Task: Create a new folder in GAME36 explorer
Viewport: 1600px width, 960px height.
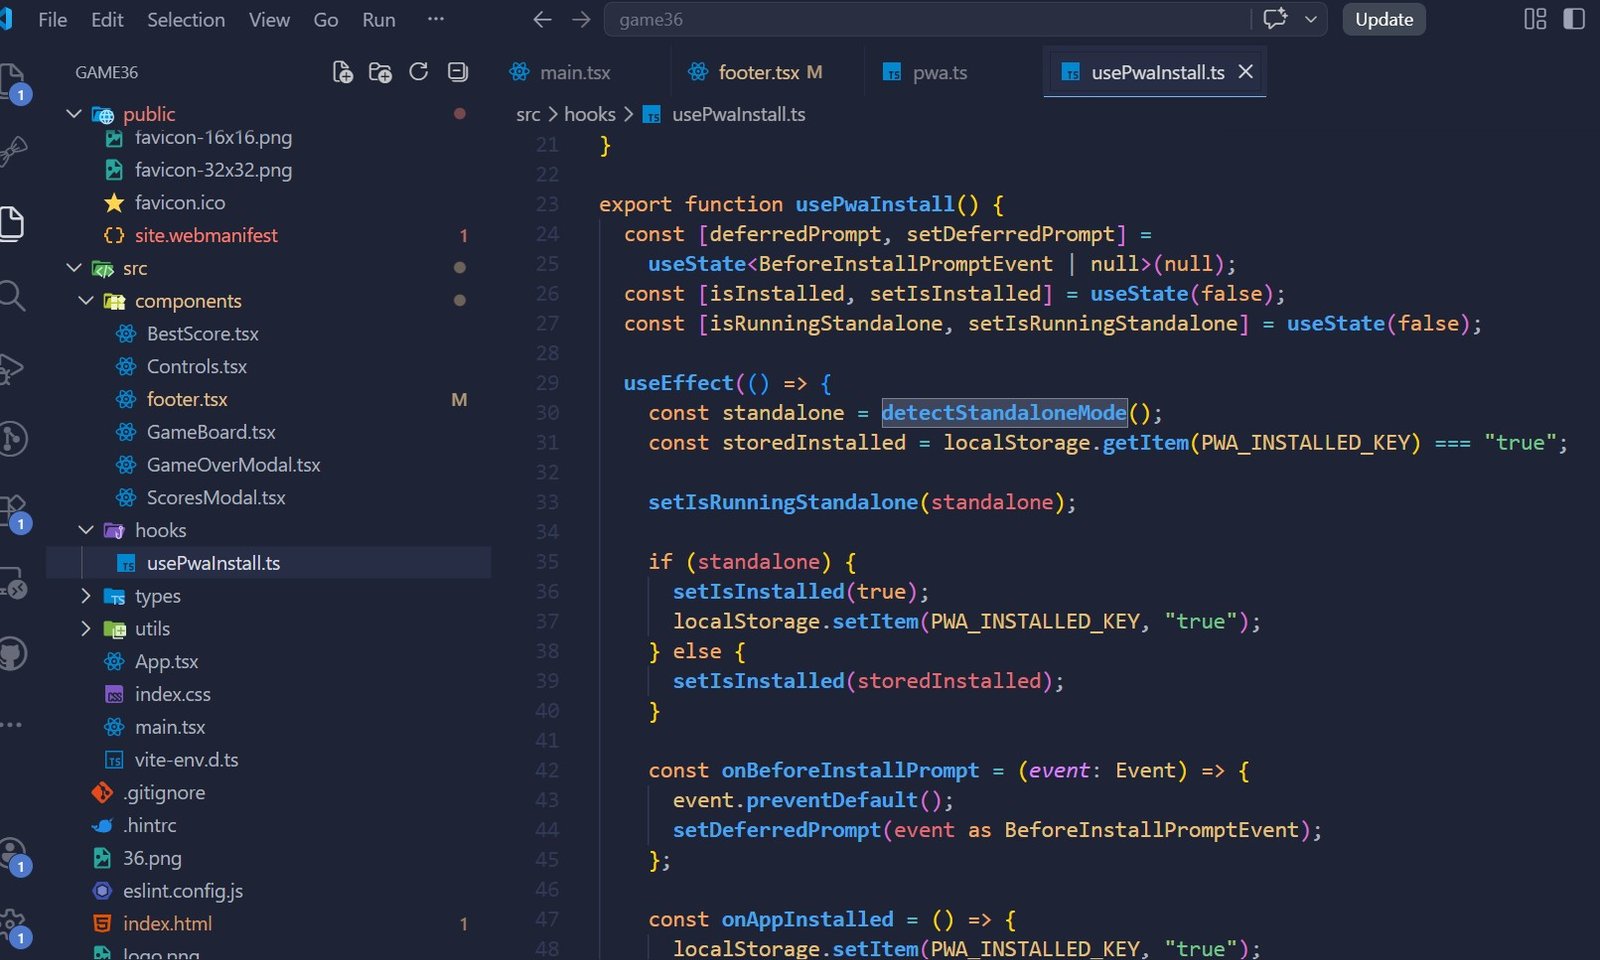Action: 380,72
